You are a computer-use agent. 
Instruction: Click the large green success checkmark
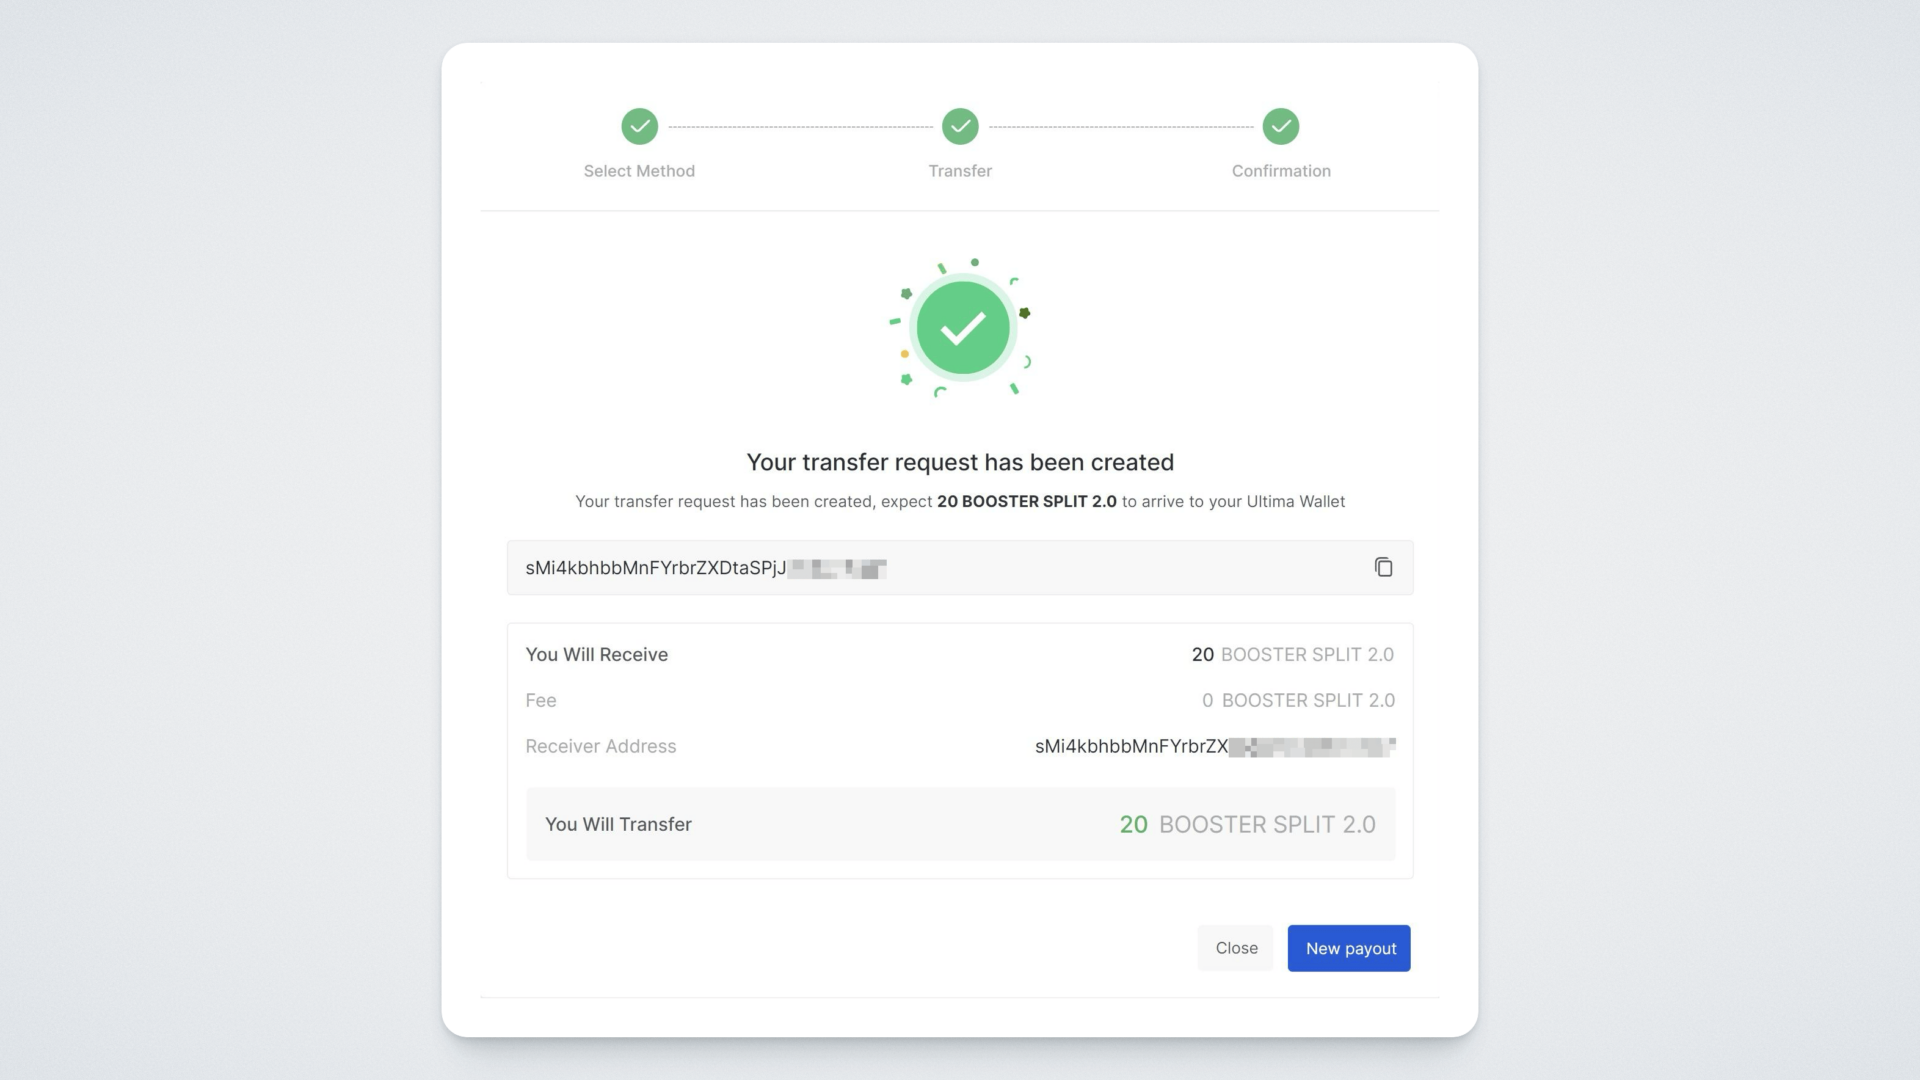962,328
